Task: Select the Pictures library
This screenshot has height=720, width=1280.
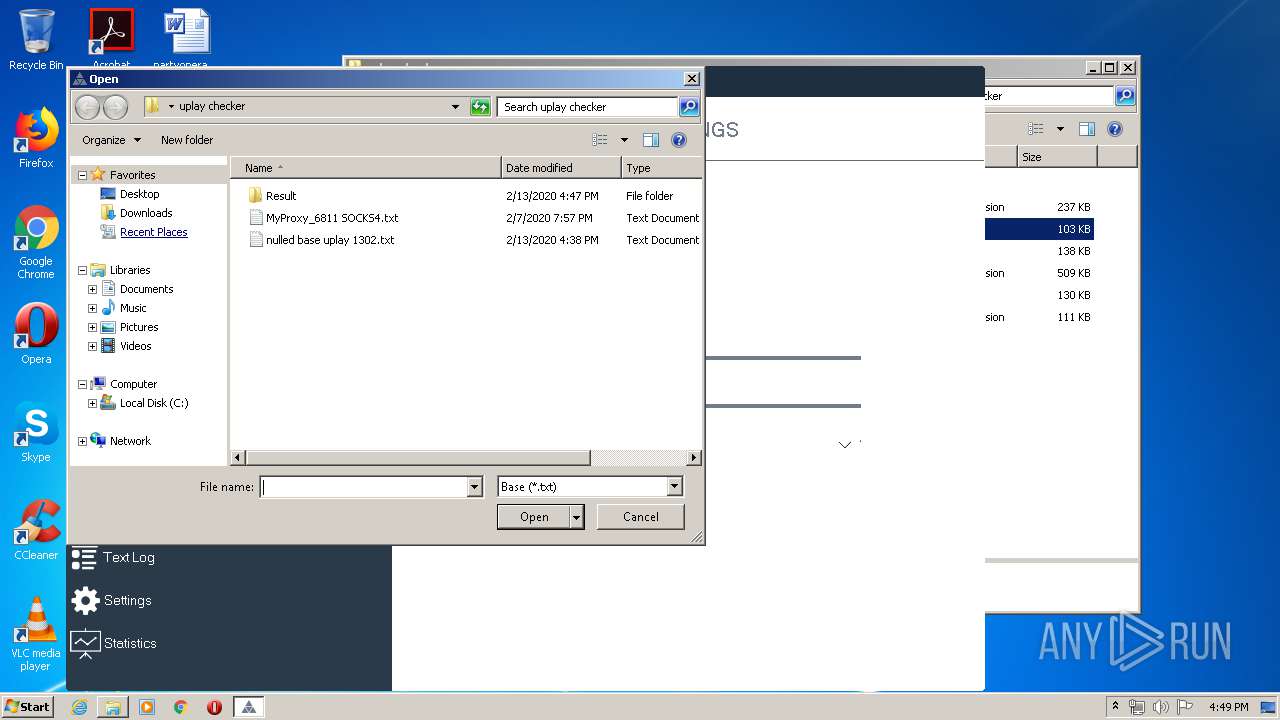Action: 139,327
